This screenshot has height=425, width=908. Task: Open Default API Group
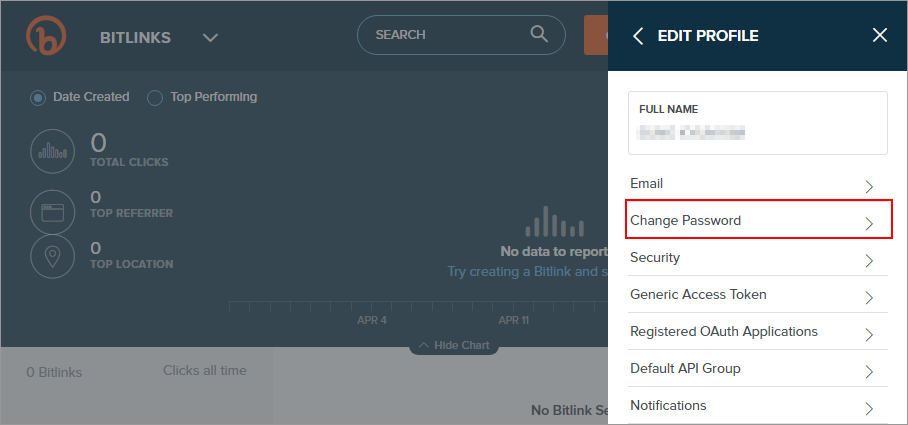pos(757,369)
